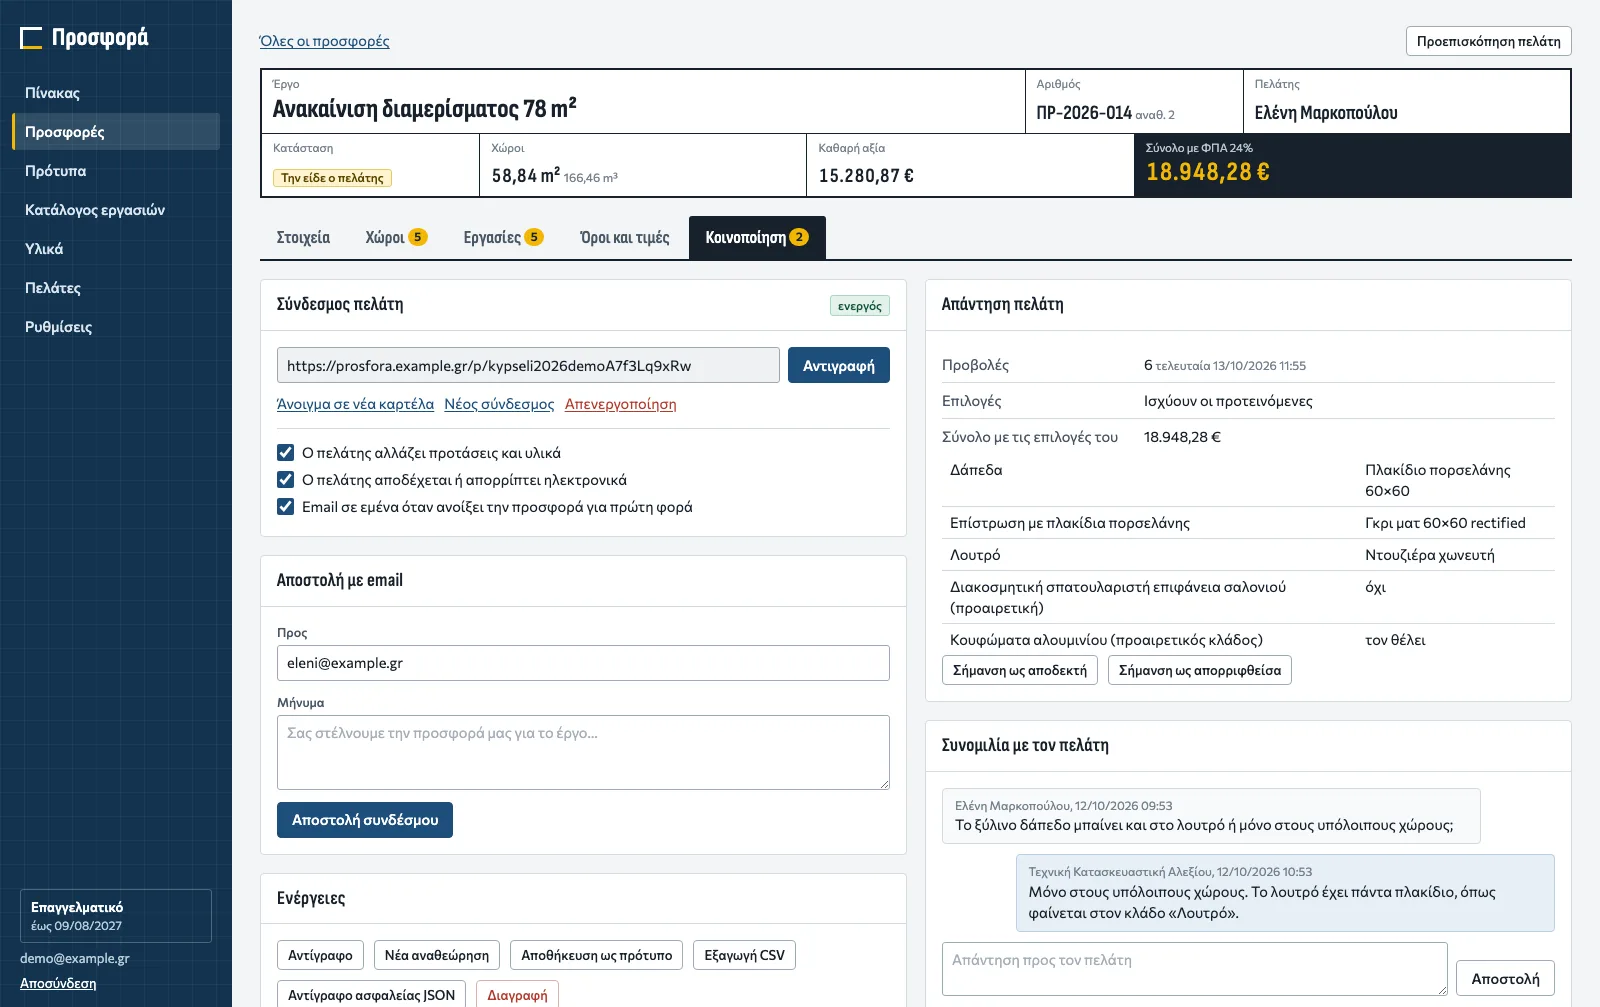The height and width of the screenshot is (1007, 1600).
Task: Click the Προσφορά logo icon
Action: click(31, 38)
